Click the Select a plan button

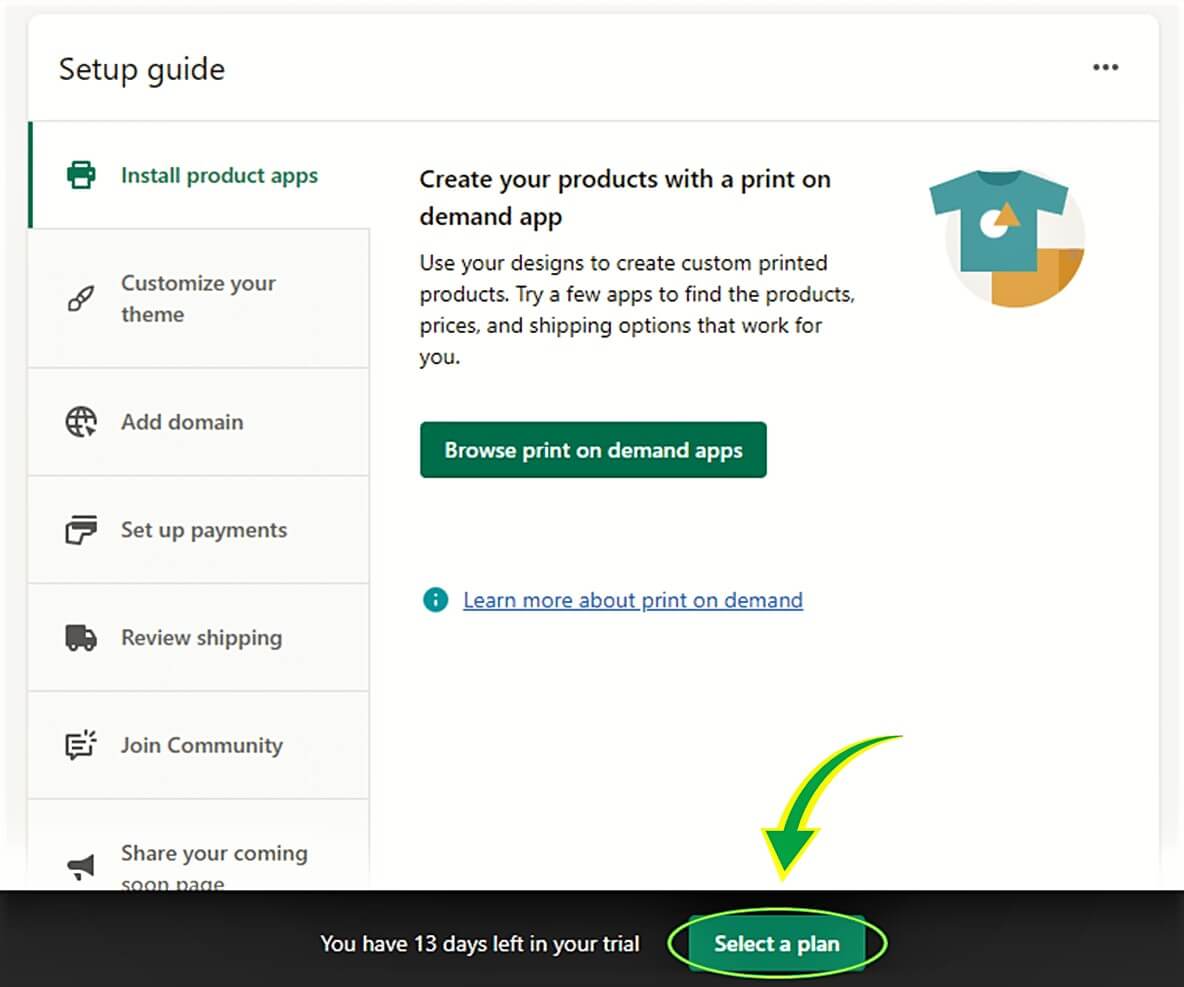click(x=776, y=943)
